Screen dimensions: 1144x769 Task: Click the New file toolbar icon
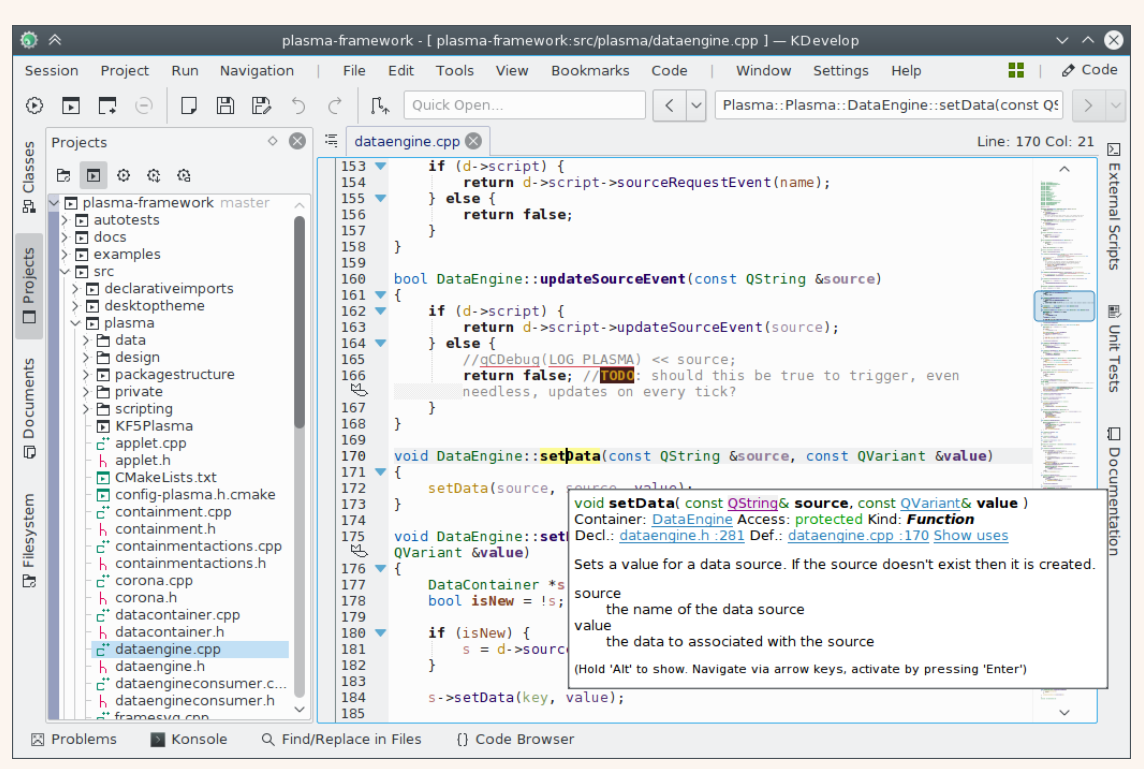point(189,105)
